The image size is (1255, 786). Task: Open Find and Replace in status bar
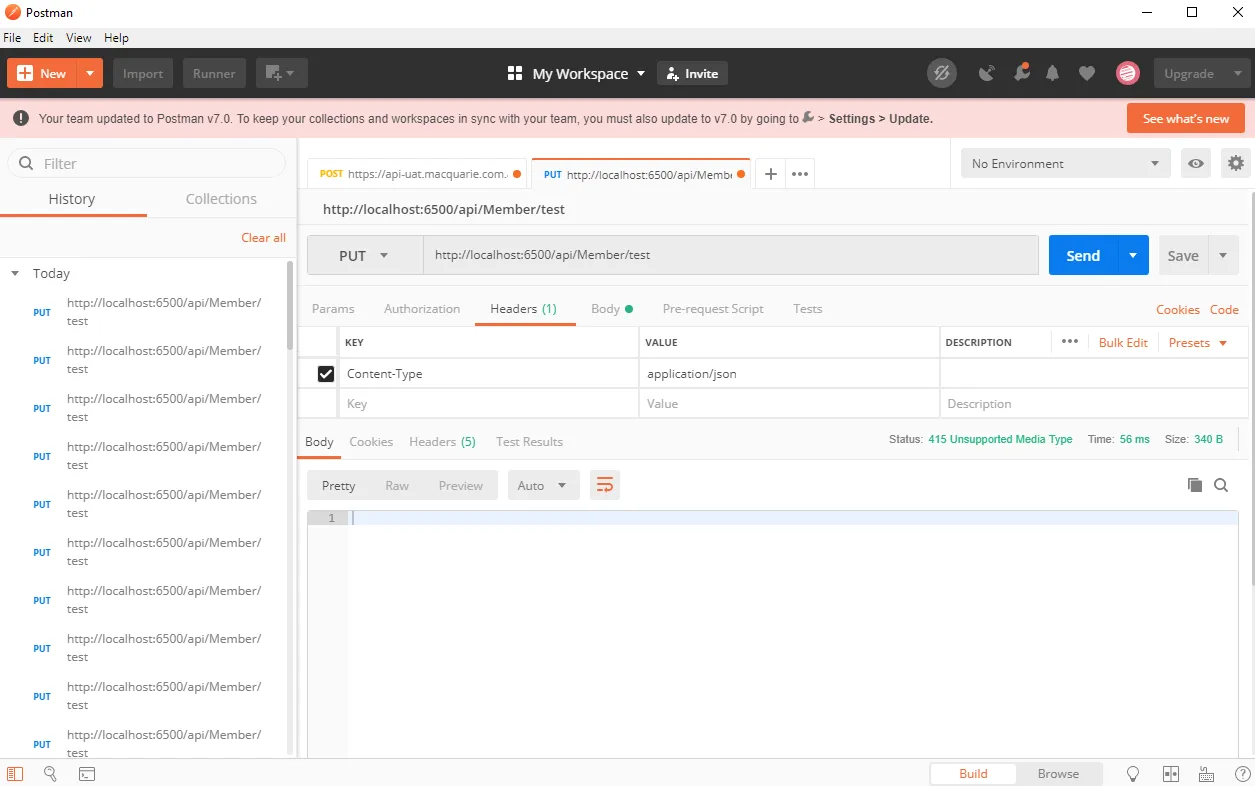pyautogui.click(x=50, y=774)
